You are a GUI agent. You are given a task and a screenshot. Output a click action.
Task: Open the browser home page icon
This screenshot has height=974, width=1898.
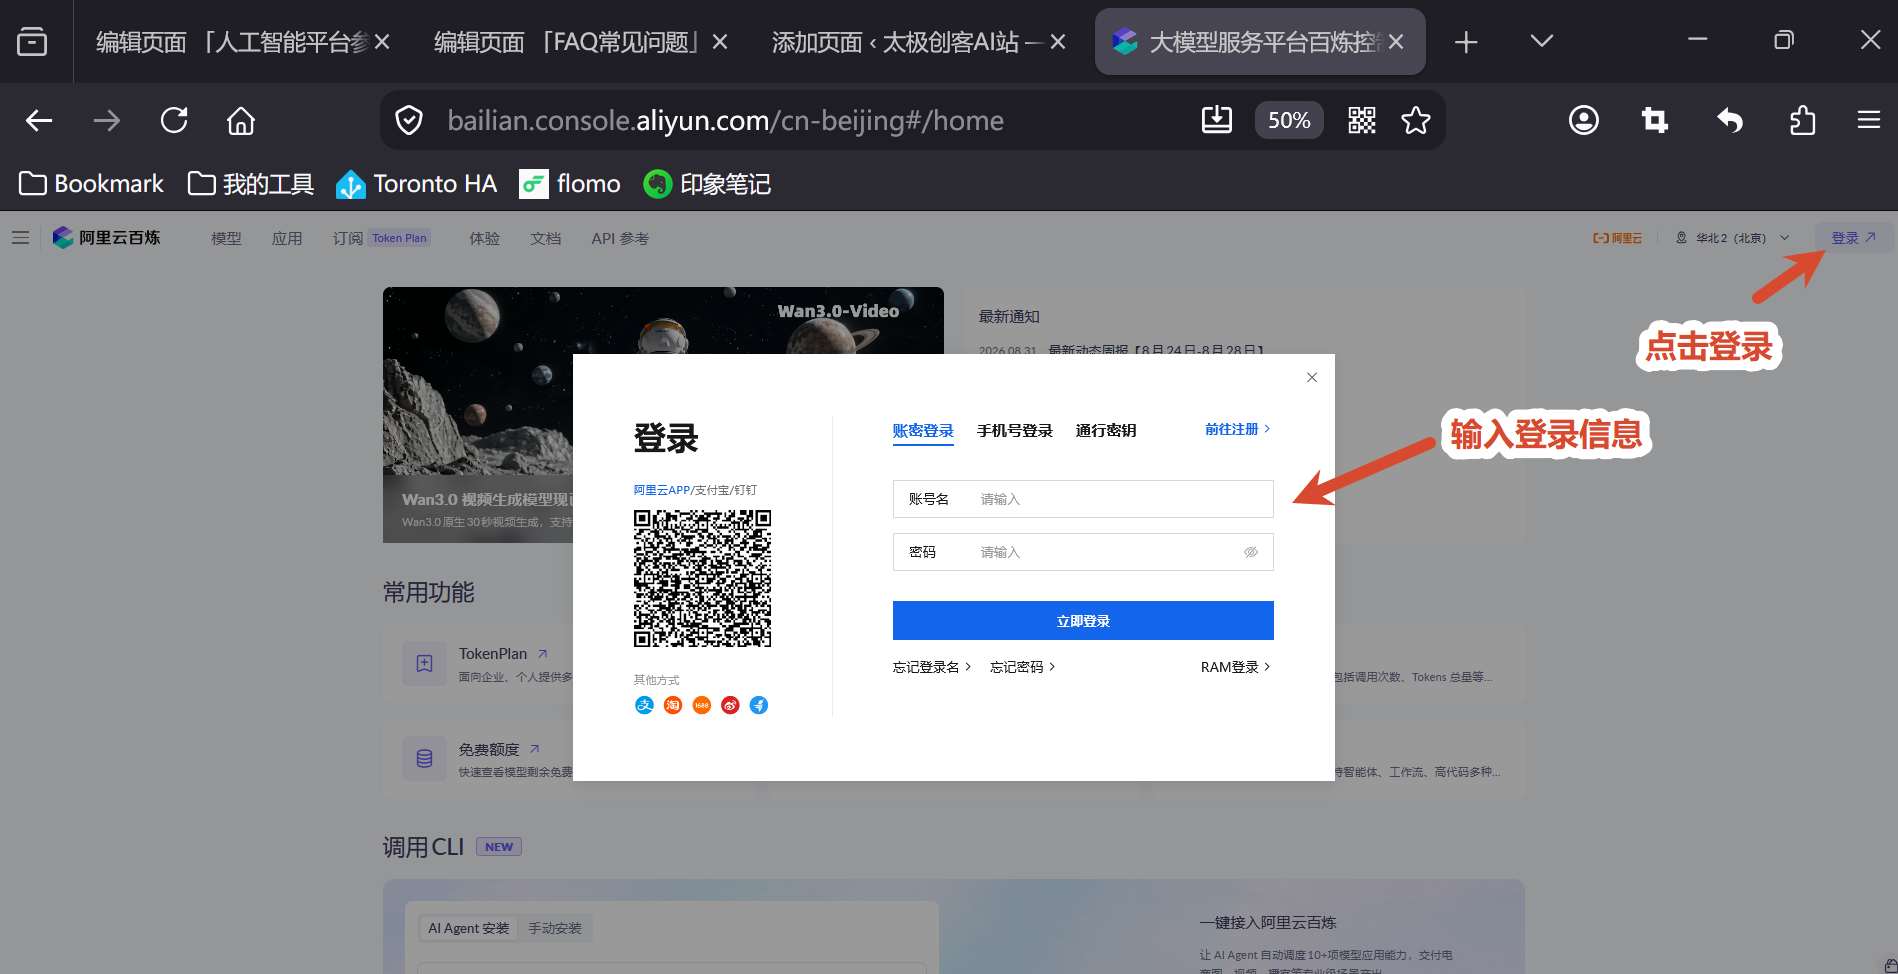click(x=241, y=121)
